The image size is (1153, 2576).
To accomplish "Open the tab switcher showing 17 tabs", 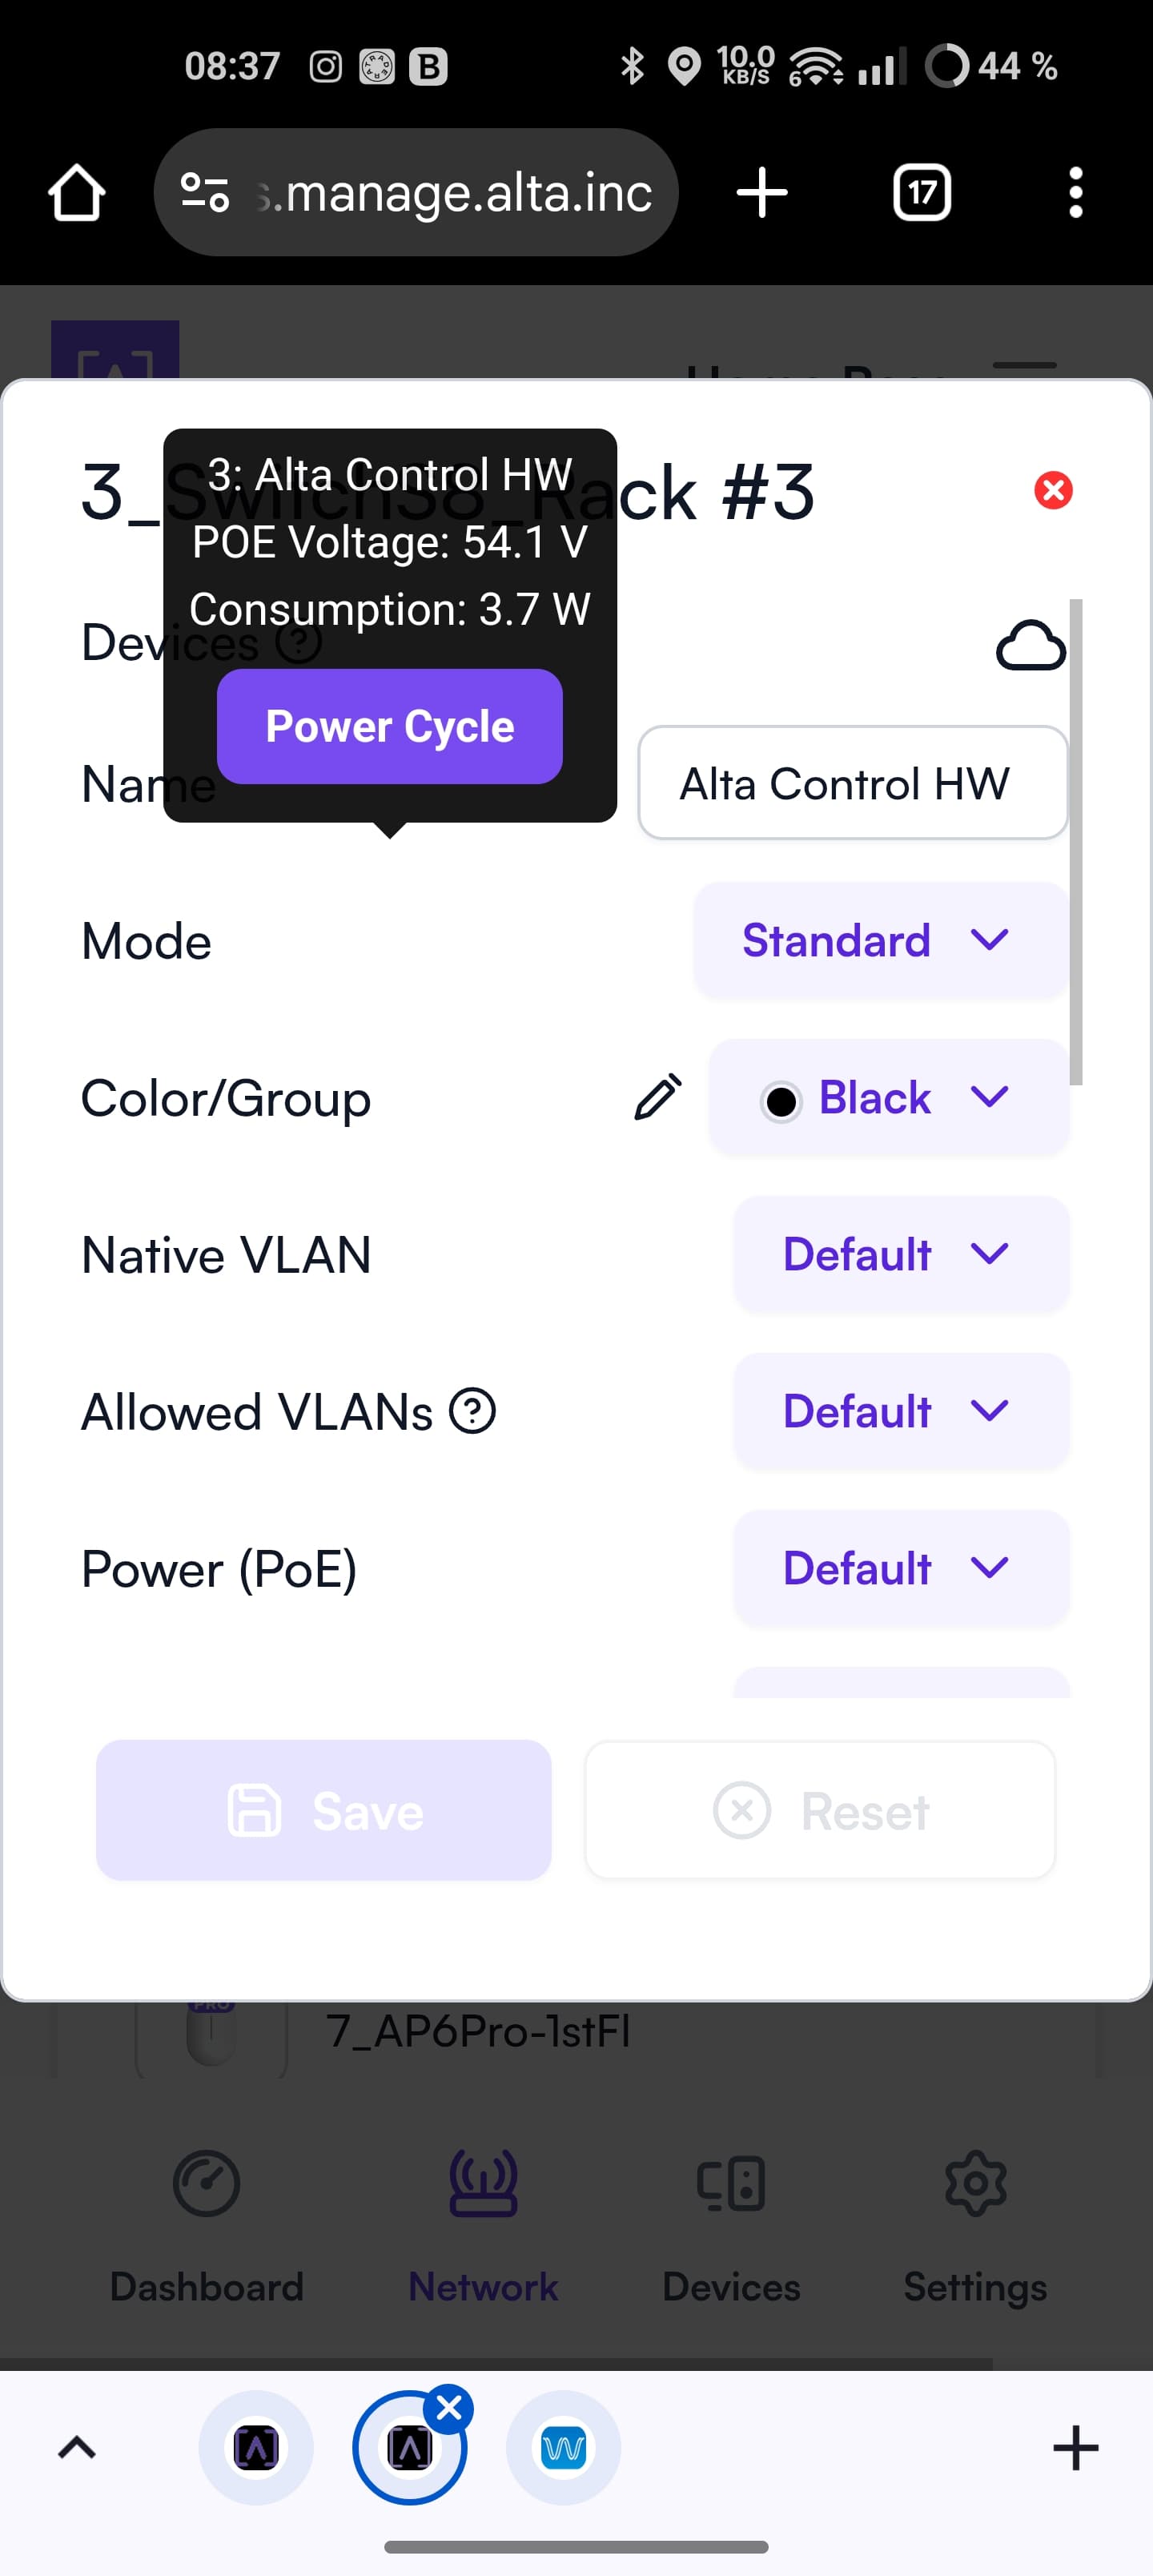I will tap(921, 192).
